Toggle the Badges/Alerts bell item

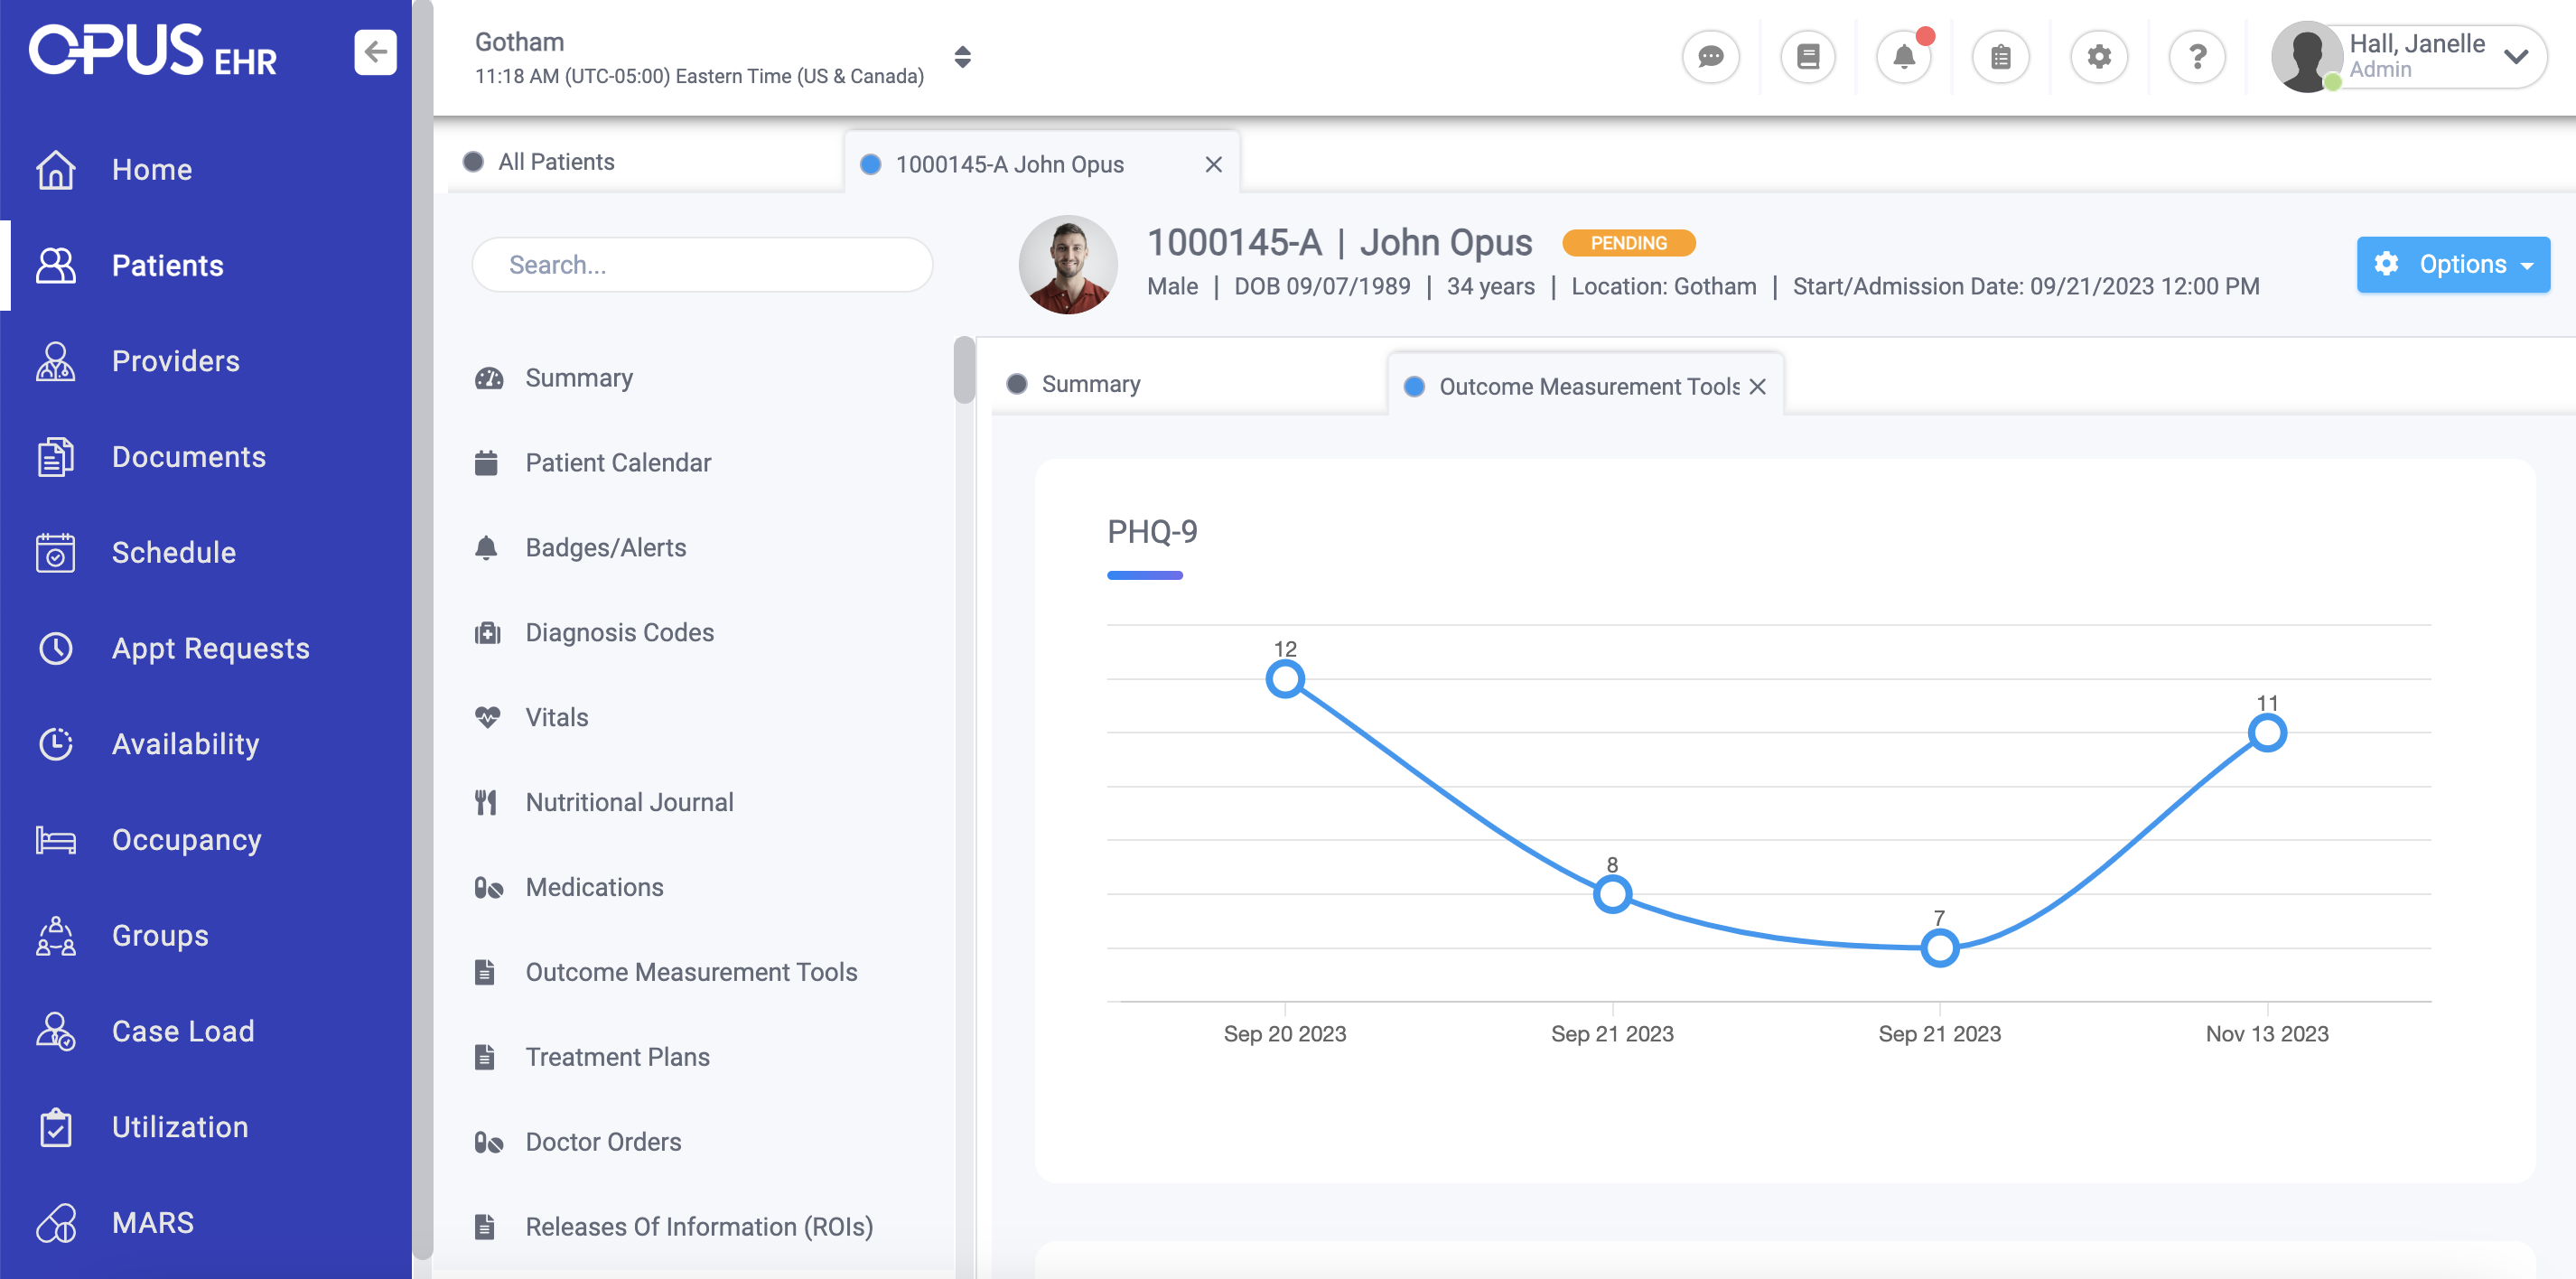click(x=487, y=547)
